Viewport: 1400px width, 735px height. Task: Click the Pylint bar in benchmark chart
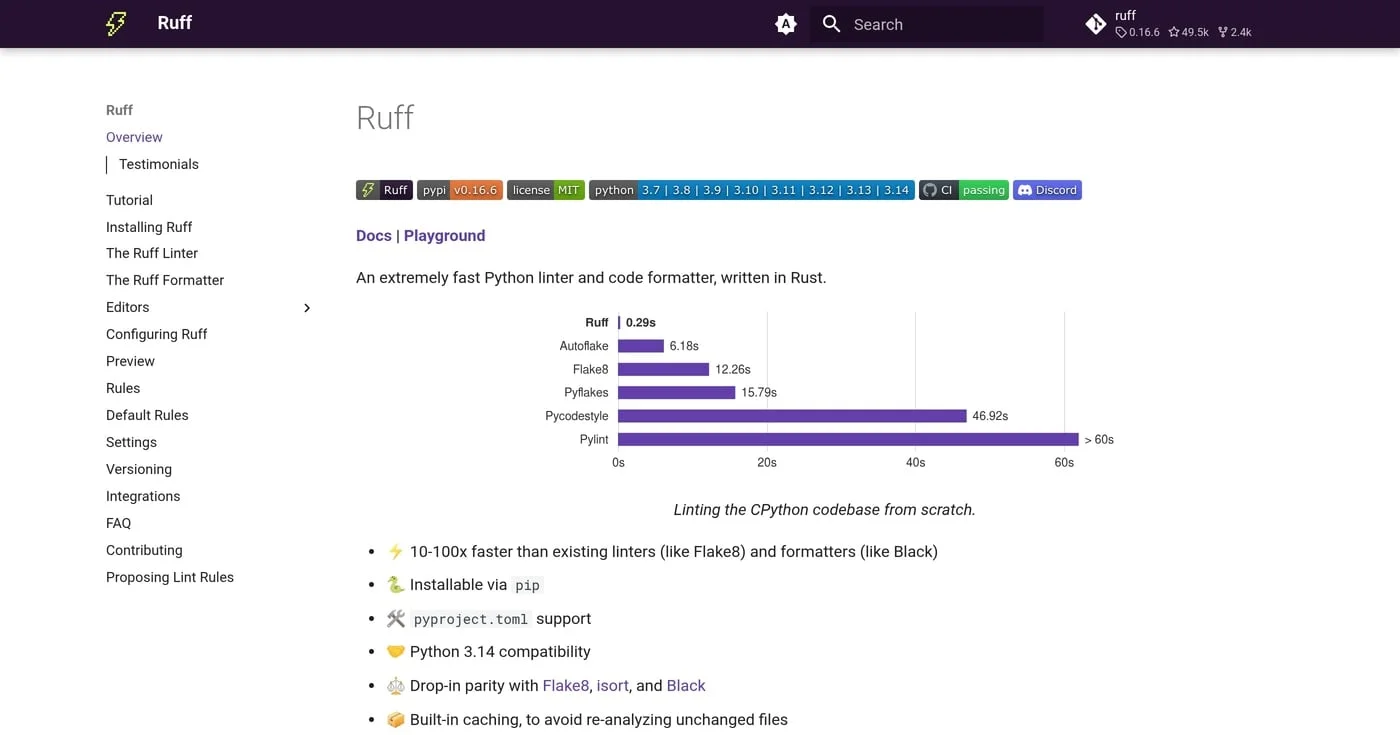coord(848,439)
